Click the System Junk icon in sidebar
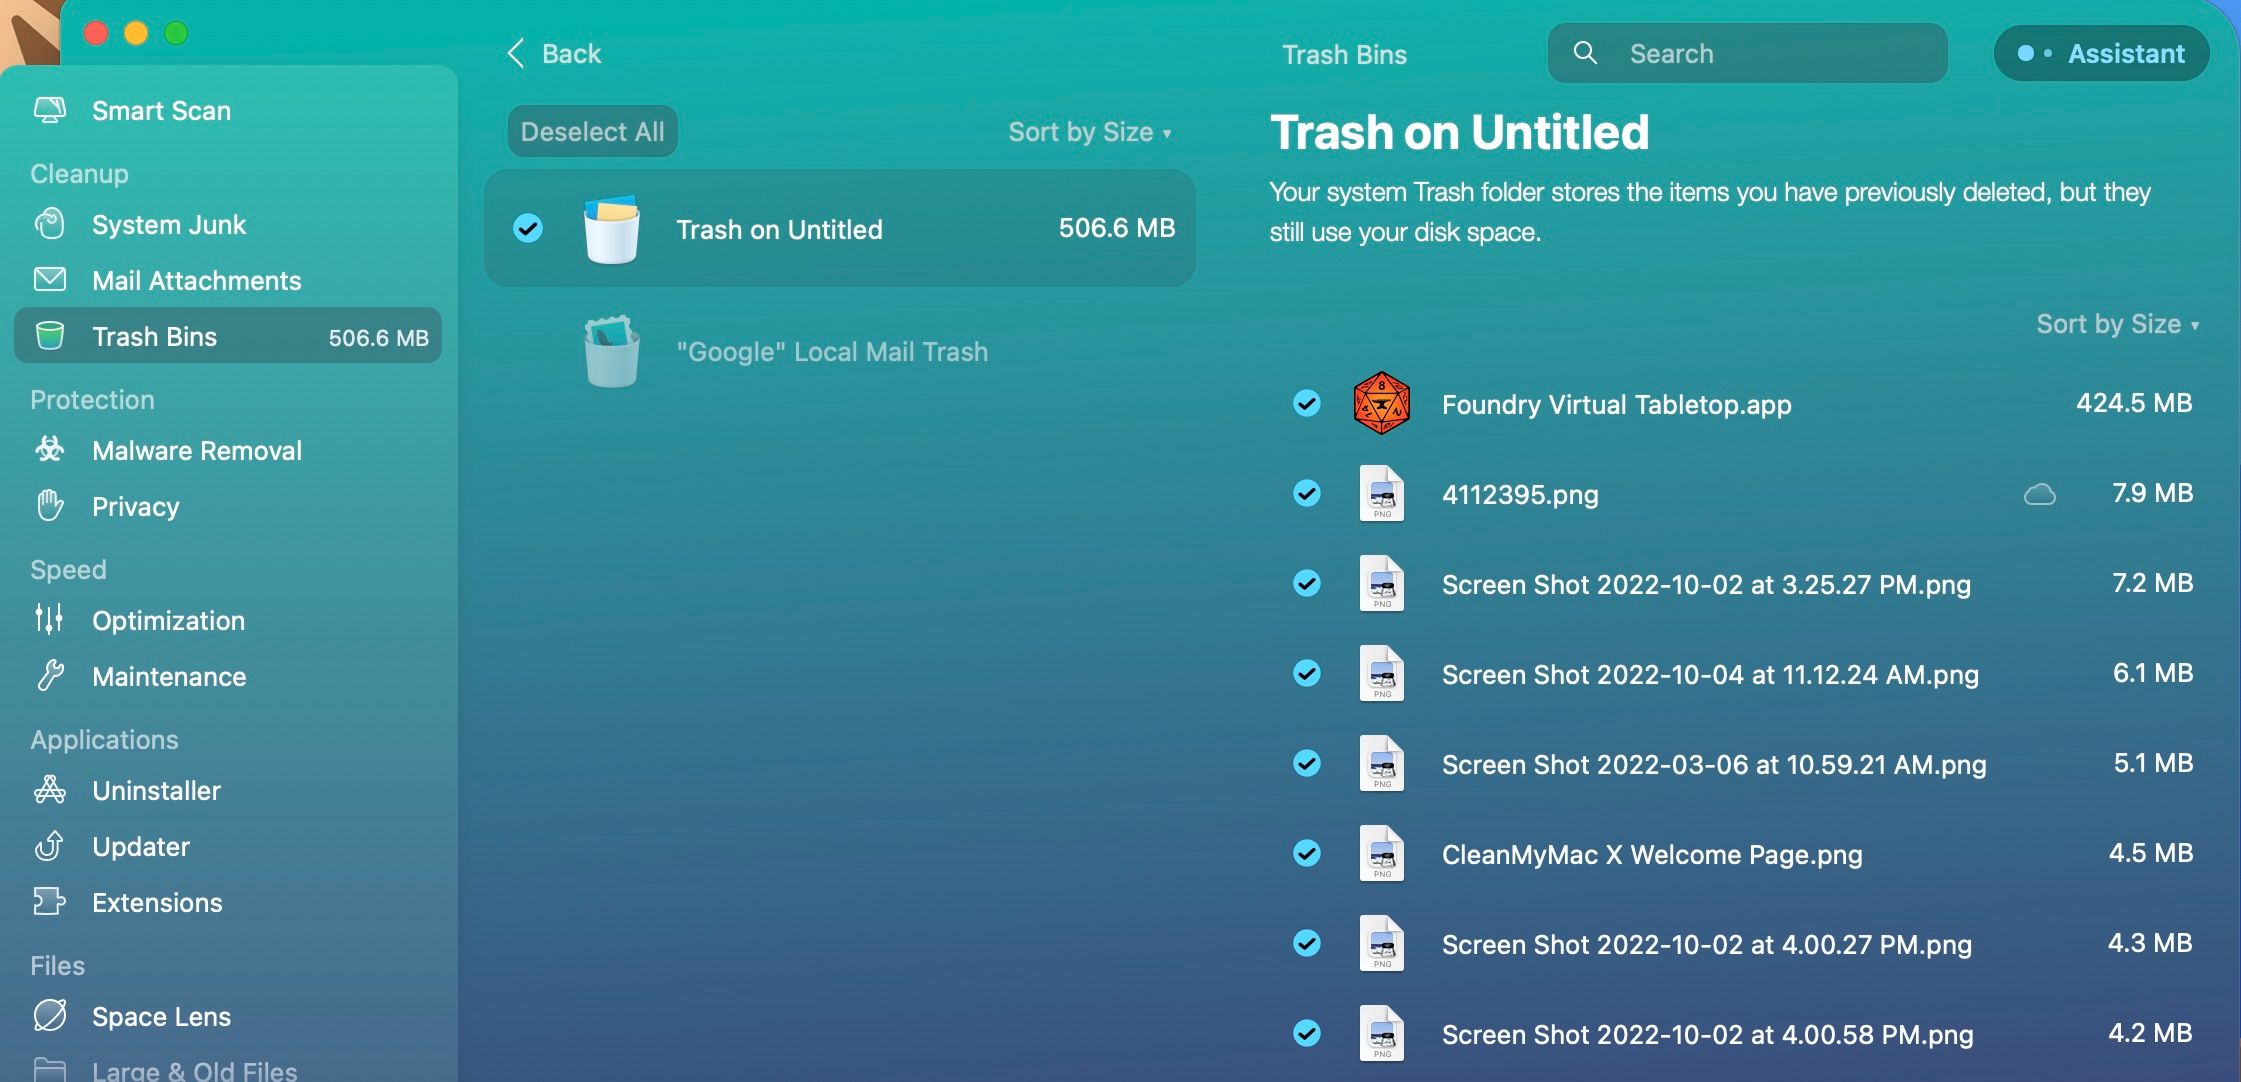Image resolution: width=2241 pixels, height=1082 pixels. (50, 224)
